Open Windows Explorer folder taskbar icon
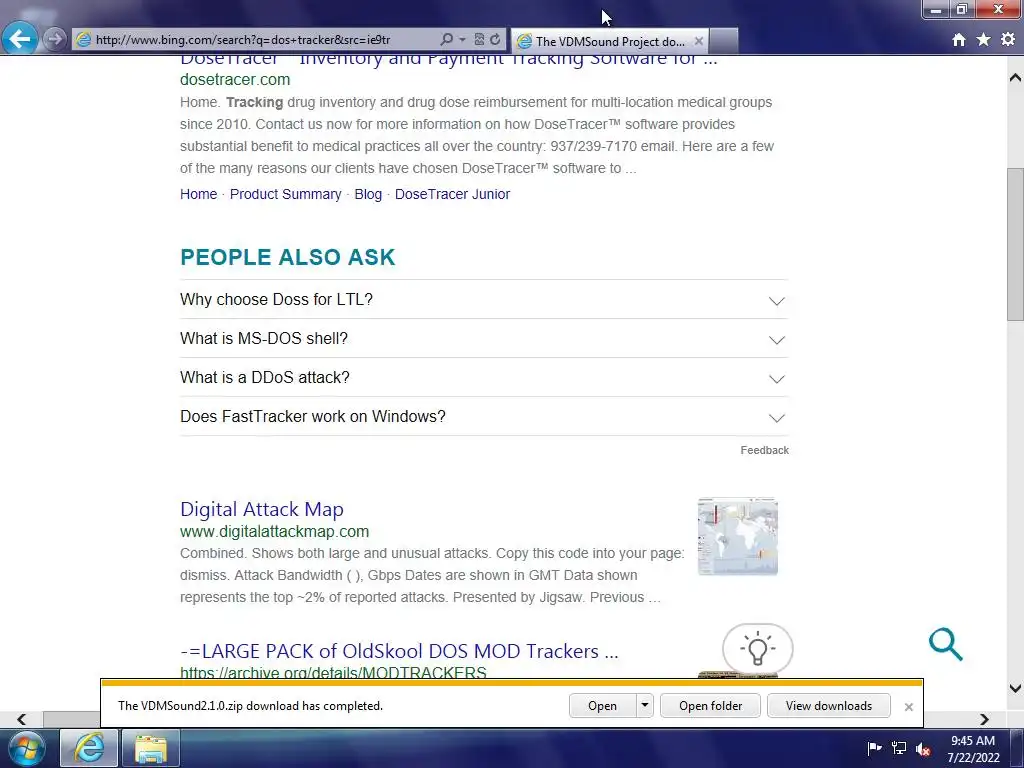This screenshot has width=1024, height=768. 150,748
